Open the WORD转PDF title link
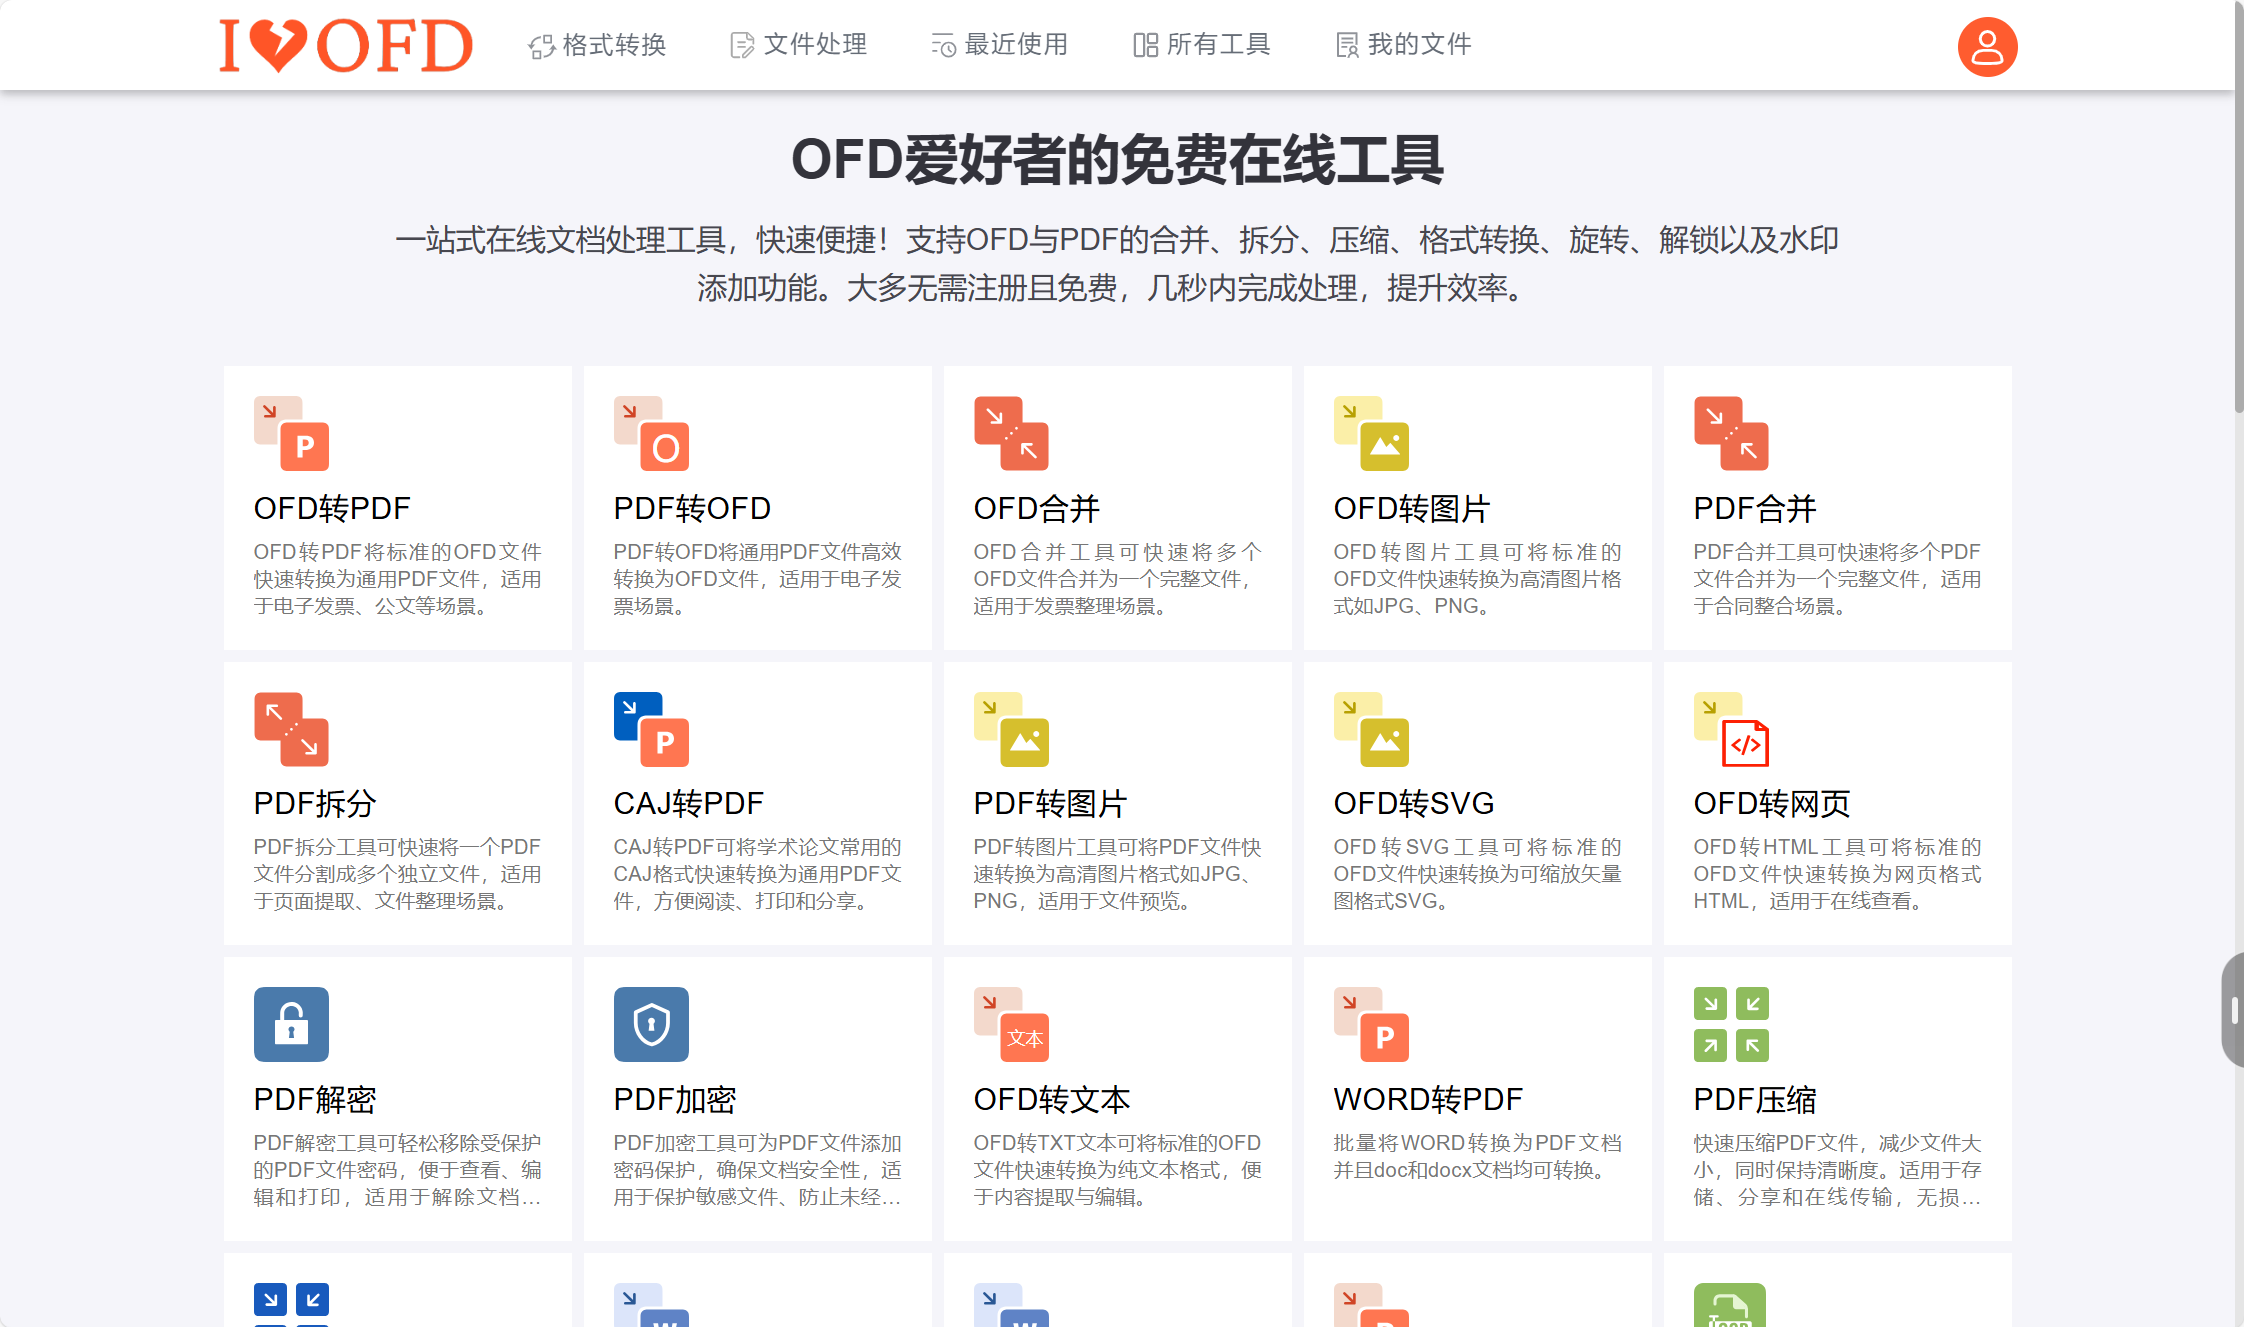The width and height of the screenshot is (2244, 1327). 1427,1099
